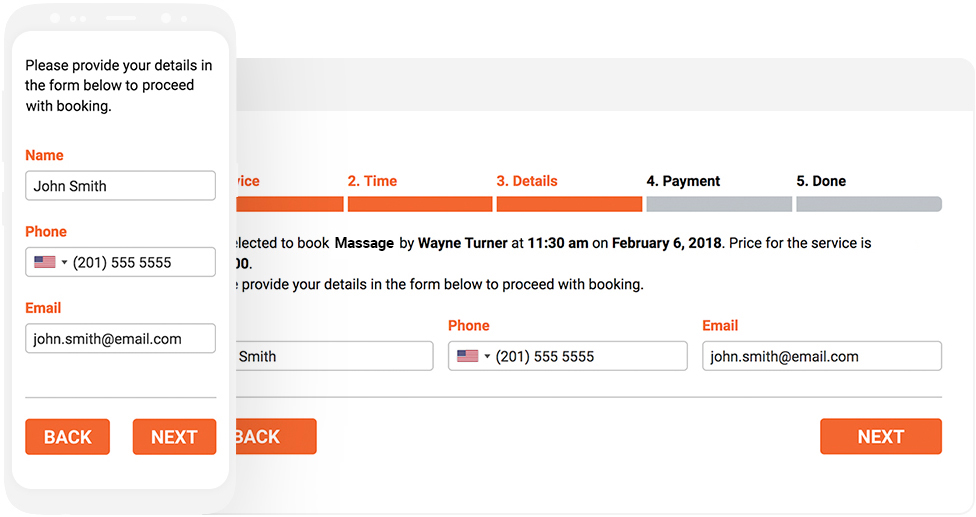Screen dimensions: 976x517
Task: Click the desktop Email field john.smith@email.com
Action: click(x=822, y=356)
